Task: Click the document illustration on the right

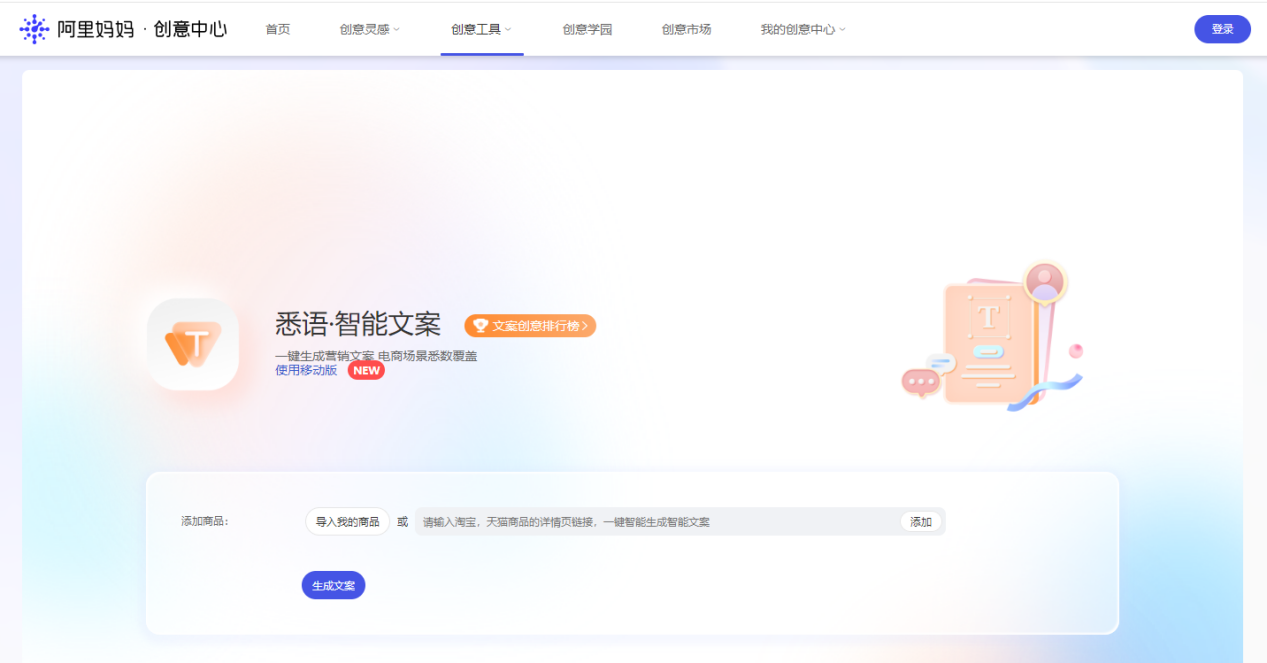Action: pos(992,336)
